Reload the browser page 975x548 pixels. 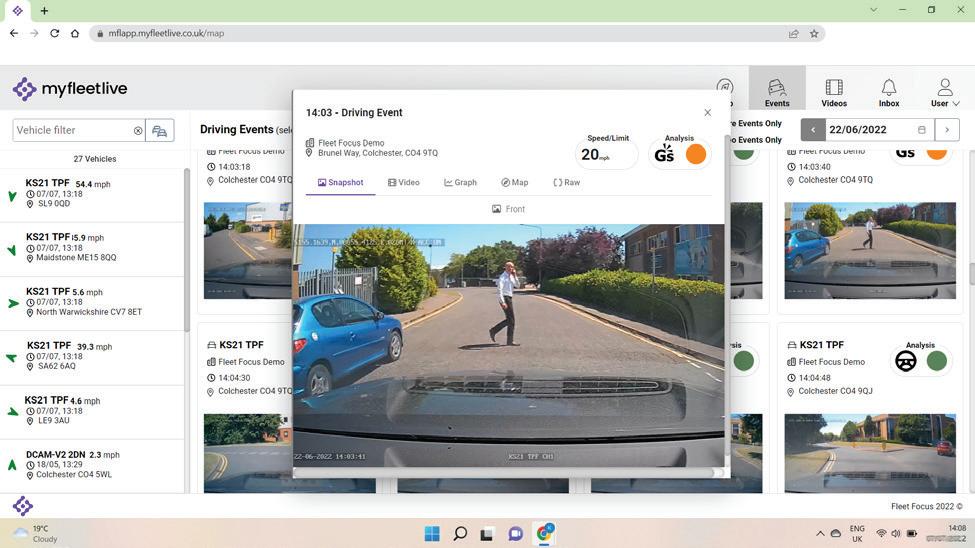(55, 34)
